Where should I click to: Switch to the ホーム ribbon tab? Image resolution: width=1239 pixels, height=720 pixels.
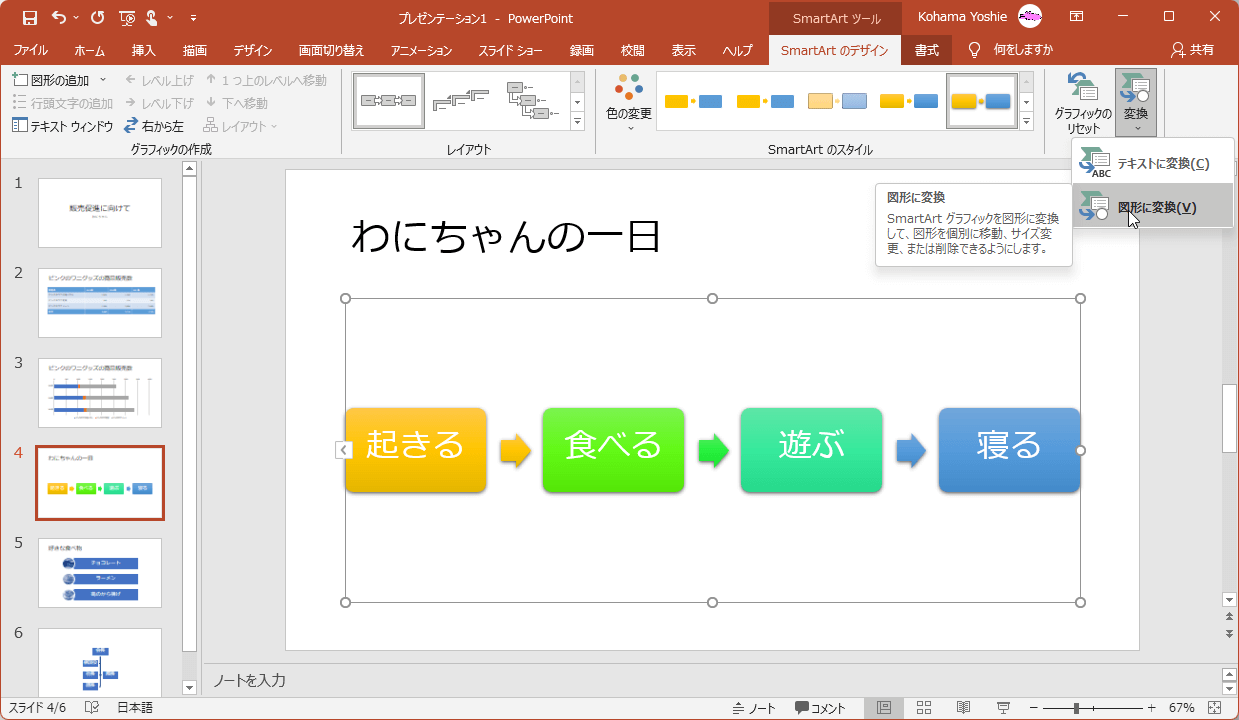(89, 50)
